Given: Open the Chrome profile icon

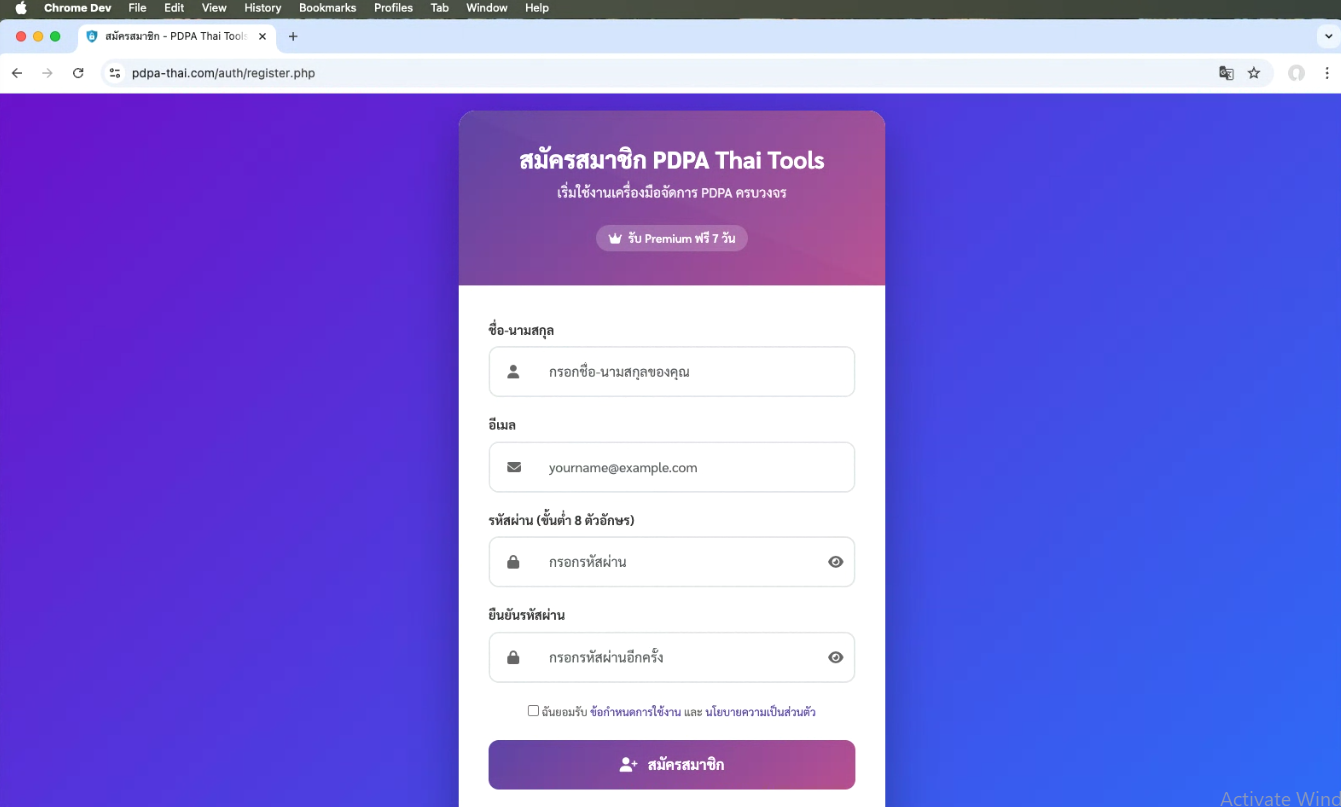Looking at the screenshot, I should tap(1296, 72).
